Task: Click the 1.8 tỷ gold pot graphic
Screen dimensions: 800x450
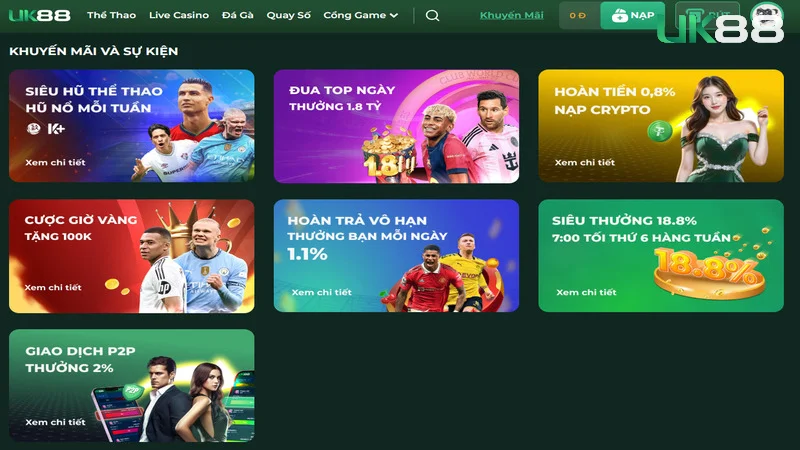Action: 389,155
